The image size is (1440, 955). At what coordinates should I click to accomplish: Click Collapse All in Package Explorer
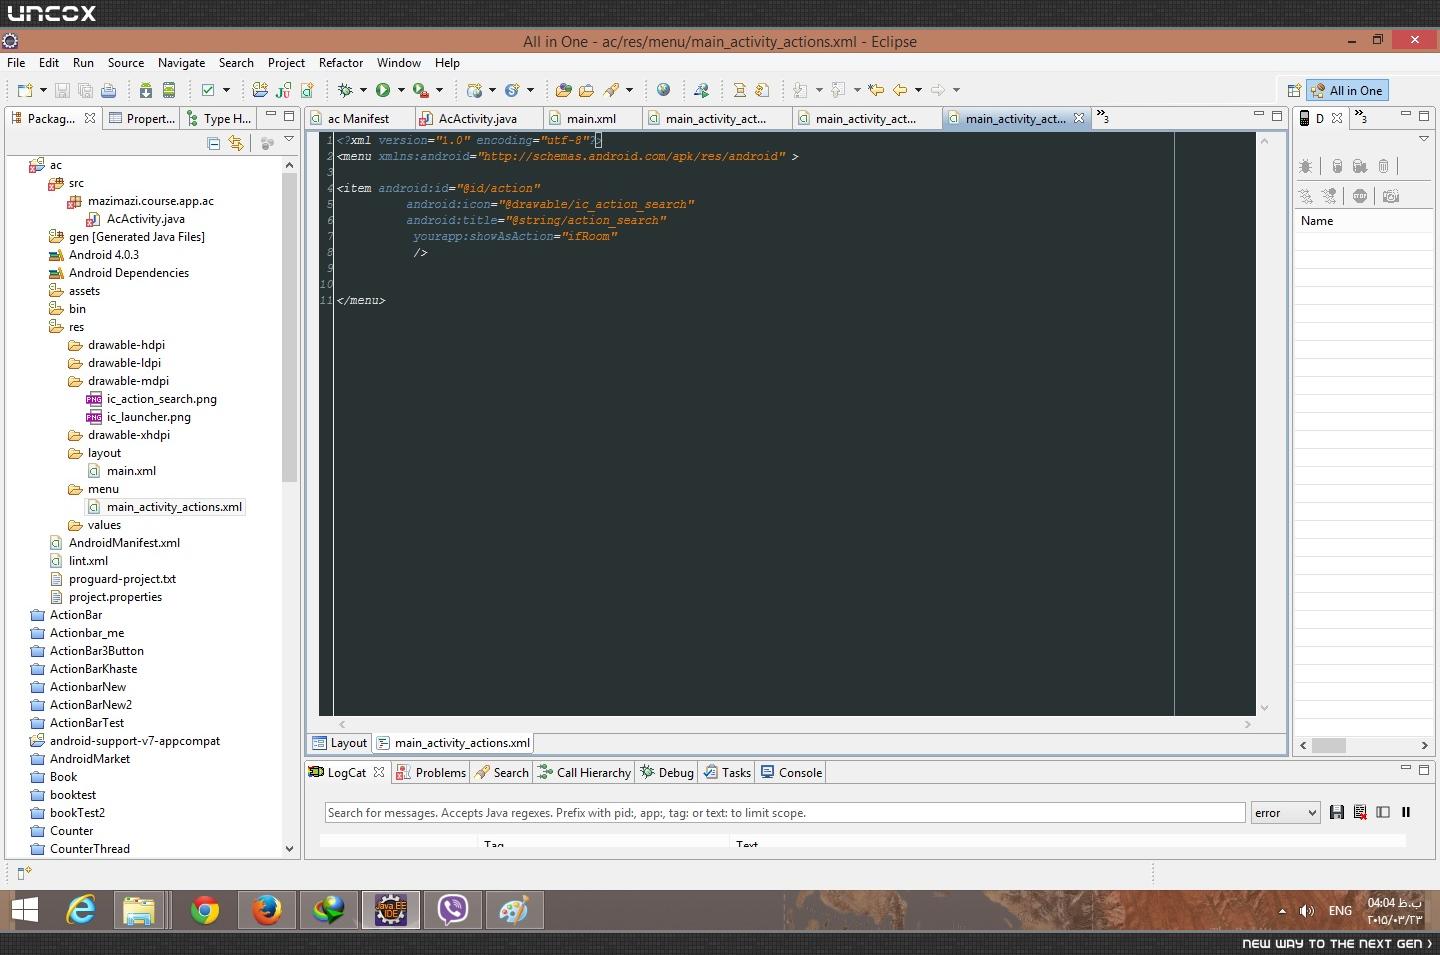(x=214, y=144)
